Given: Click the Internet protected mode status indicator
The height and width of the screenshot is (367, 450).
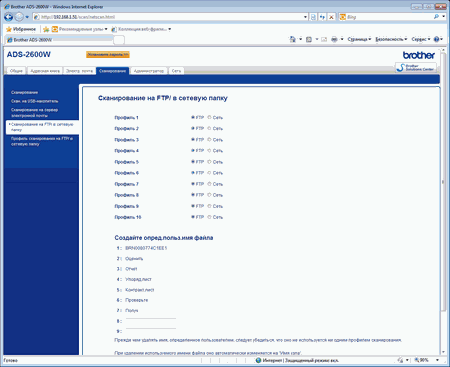Looking at the screenshot, I should (x=297, y=360).
